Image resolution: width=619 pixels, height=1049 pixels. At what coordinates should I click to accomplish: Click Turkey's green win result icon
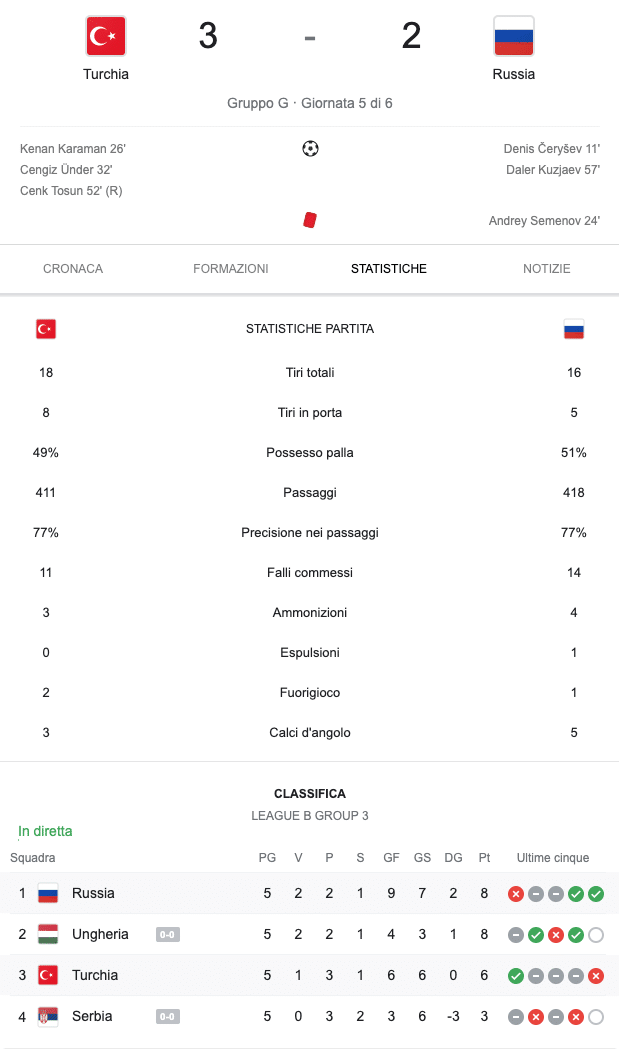pos(515,976)
